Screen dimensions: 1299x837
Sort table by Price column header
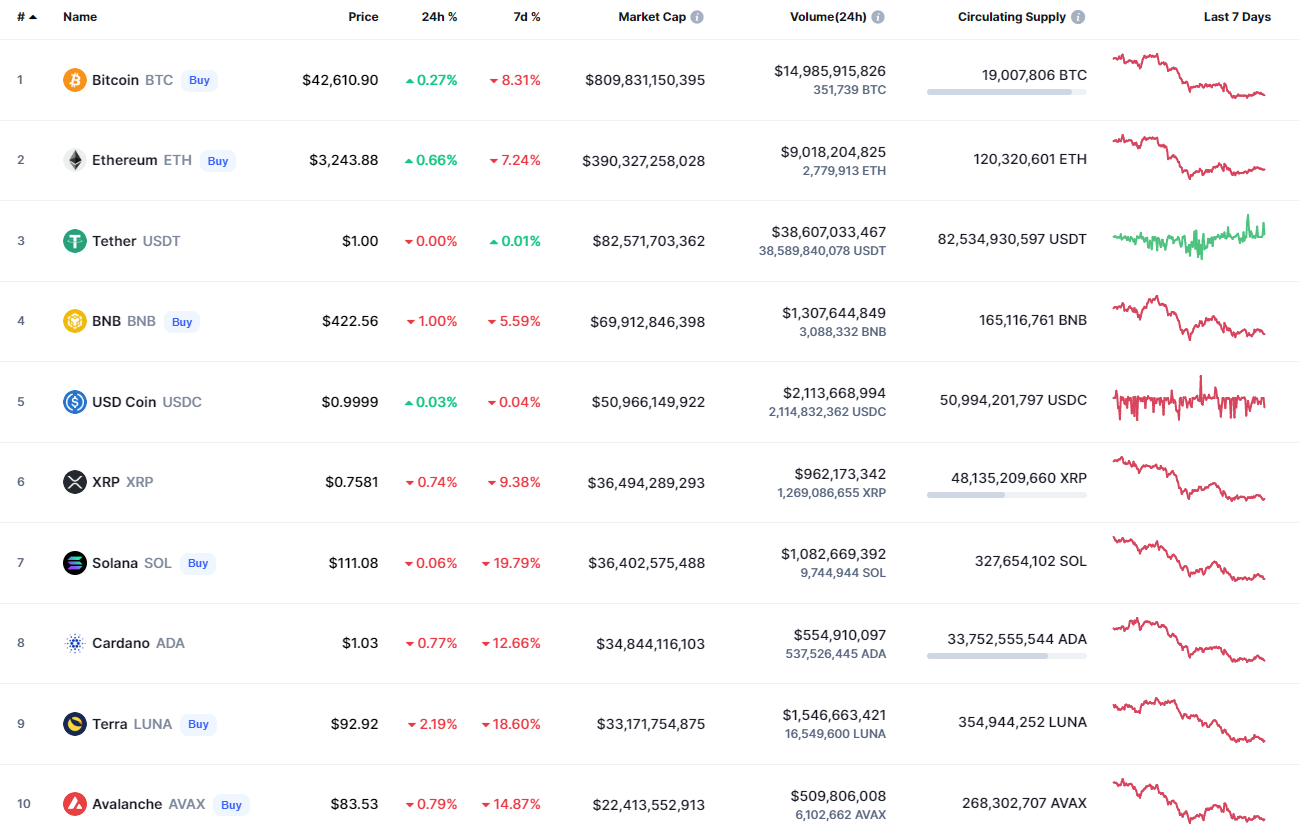pyautogui.click(x=363, y=17)
